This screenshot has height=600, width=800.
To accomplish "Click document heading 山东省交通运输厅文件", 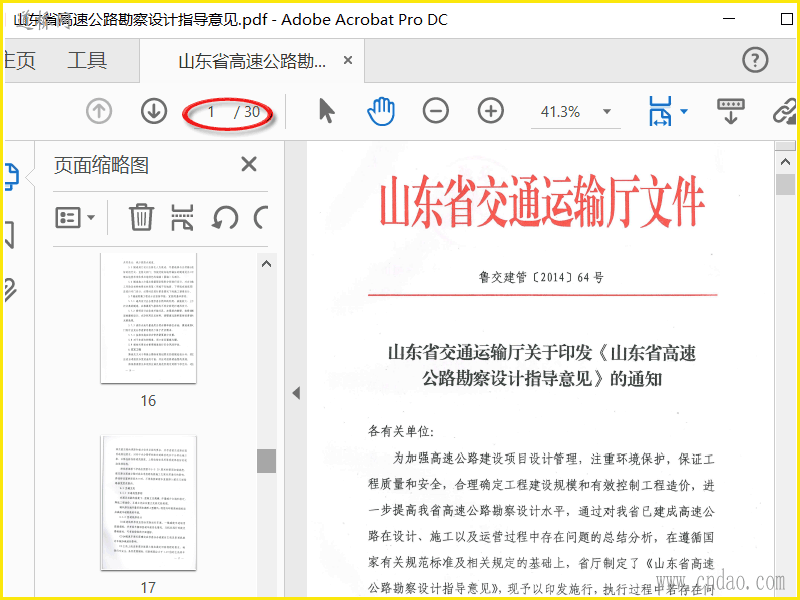I will (x=542, y=201).
